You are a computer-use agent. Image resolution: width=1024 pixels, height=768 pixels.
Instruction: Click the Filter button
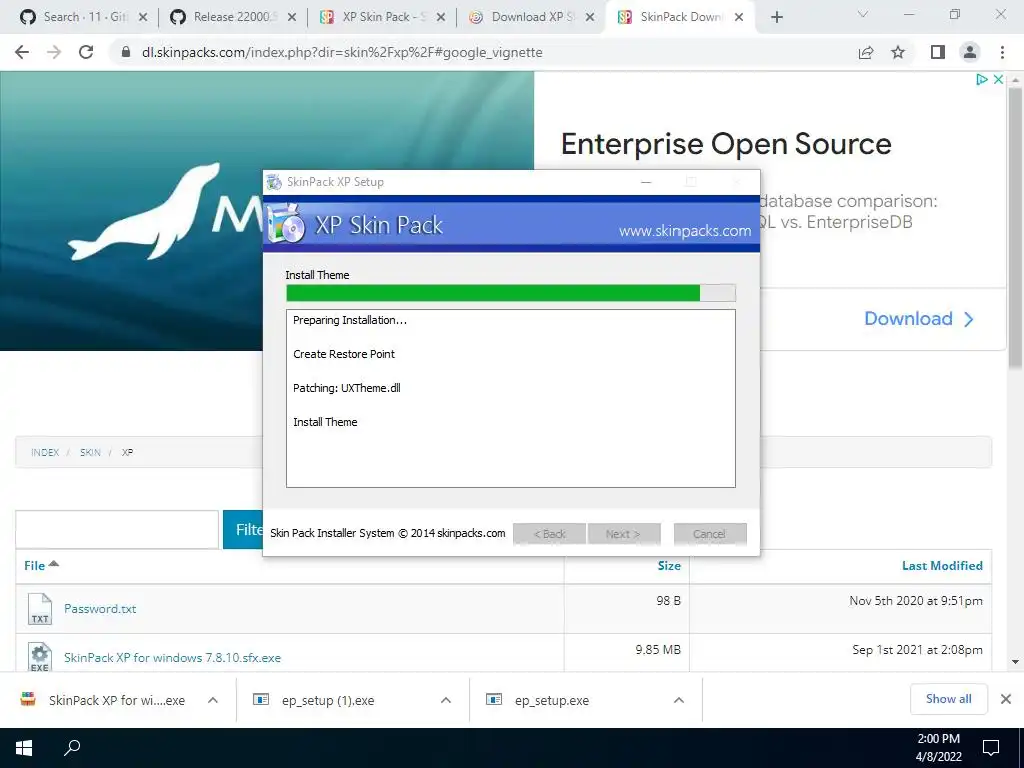point(243,530)
